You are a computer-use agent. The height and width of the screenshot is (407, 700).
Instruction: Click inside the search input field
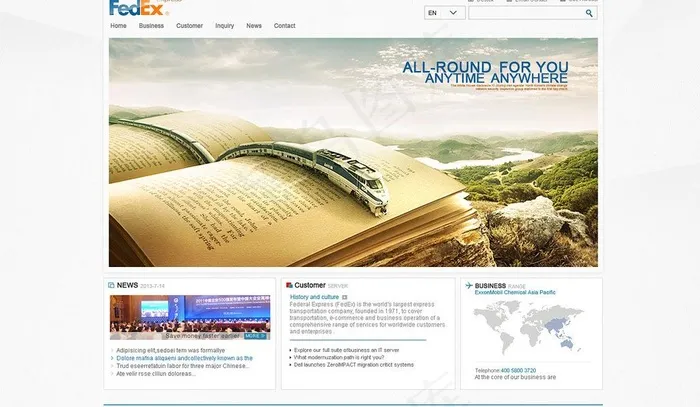pyautogui.click(x=525, y=13)
